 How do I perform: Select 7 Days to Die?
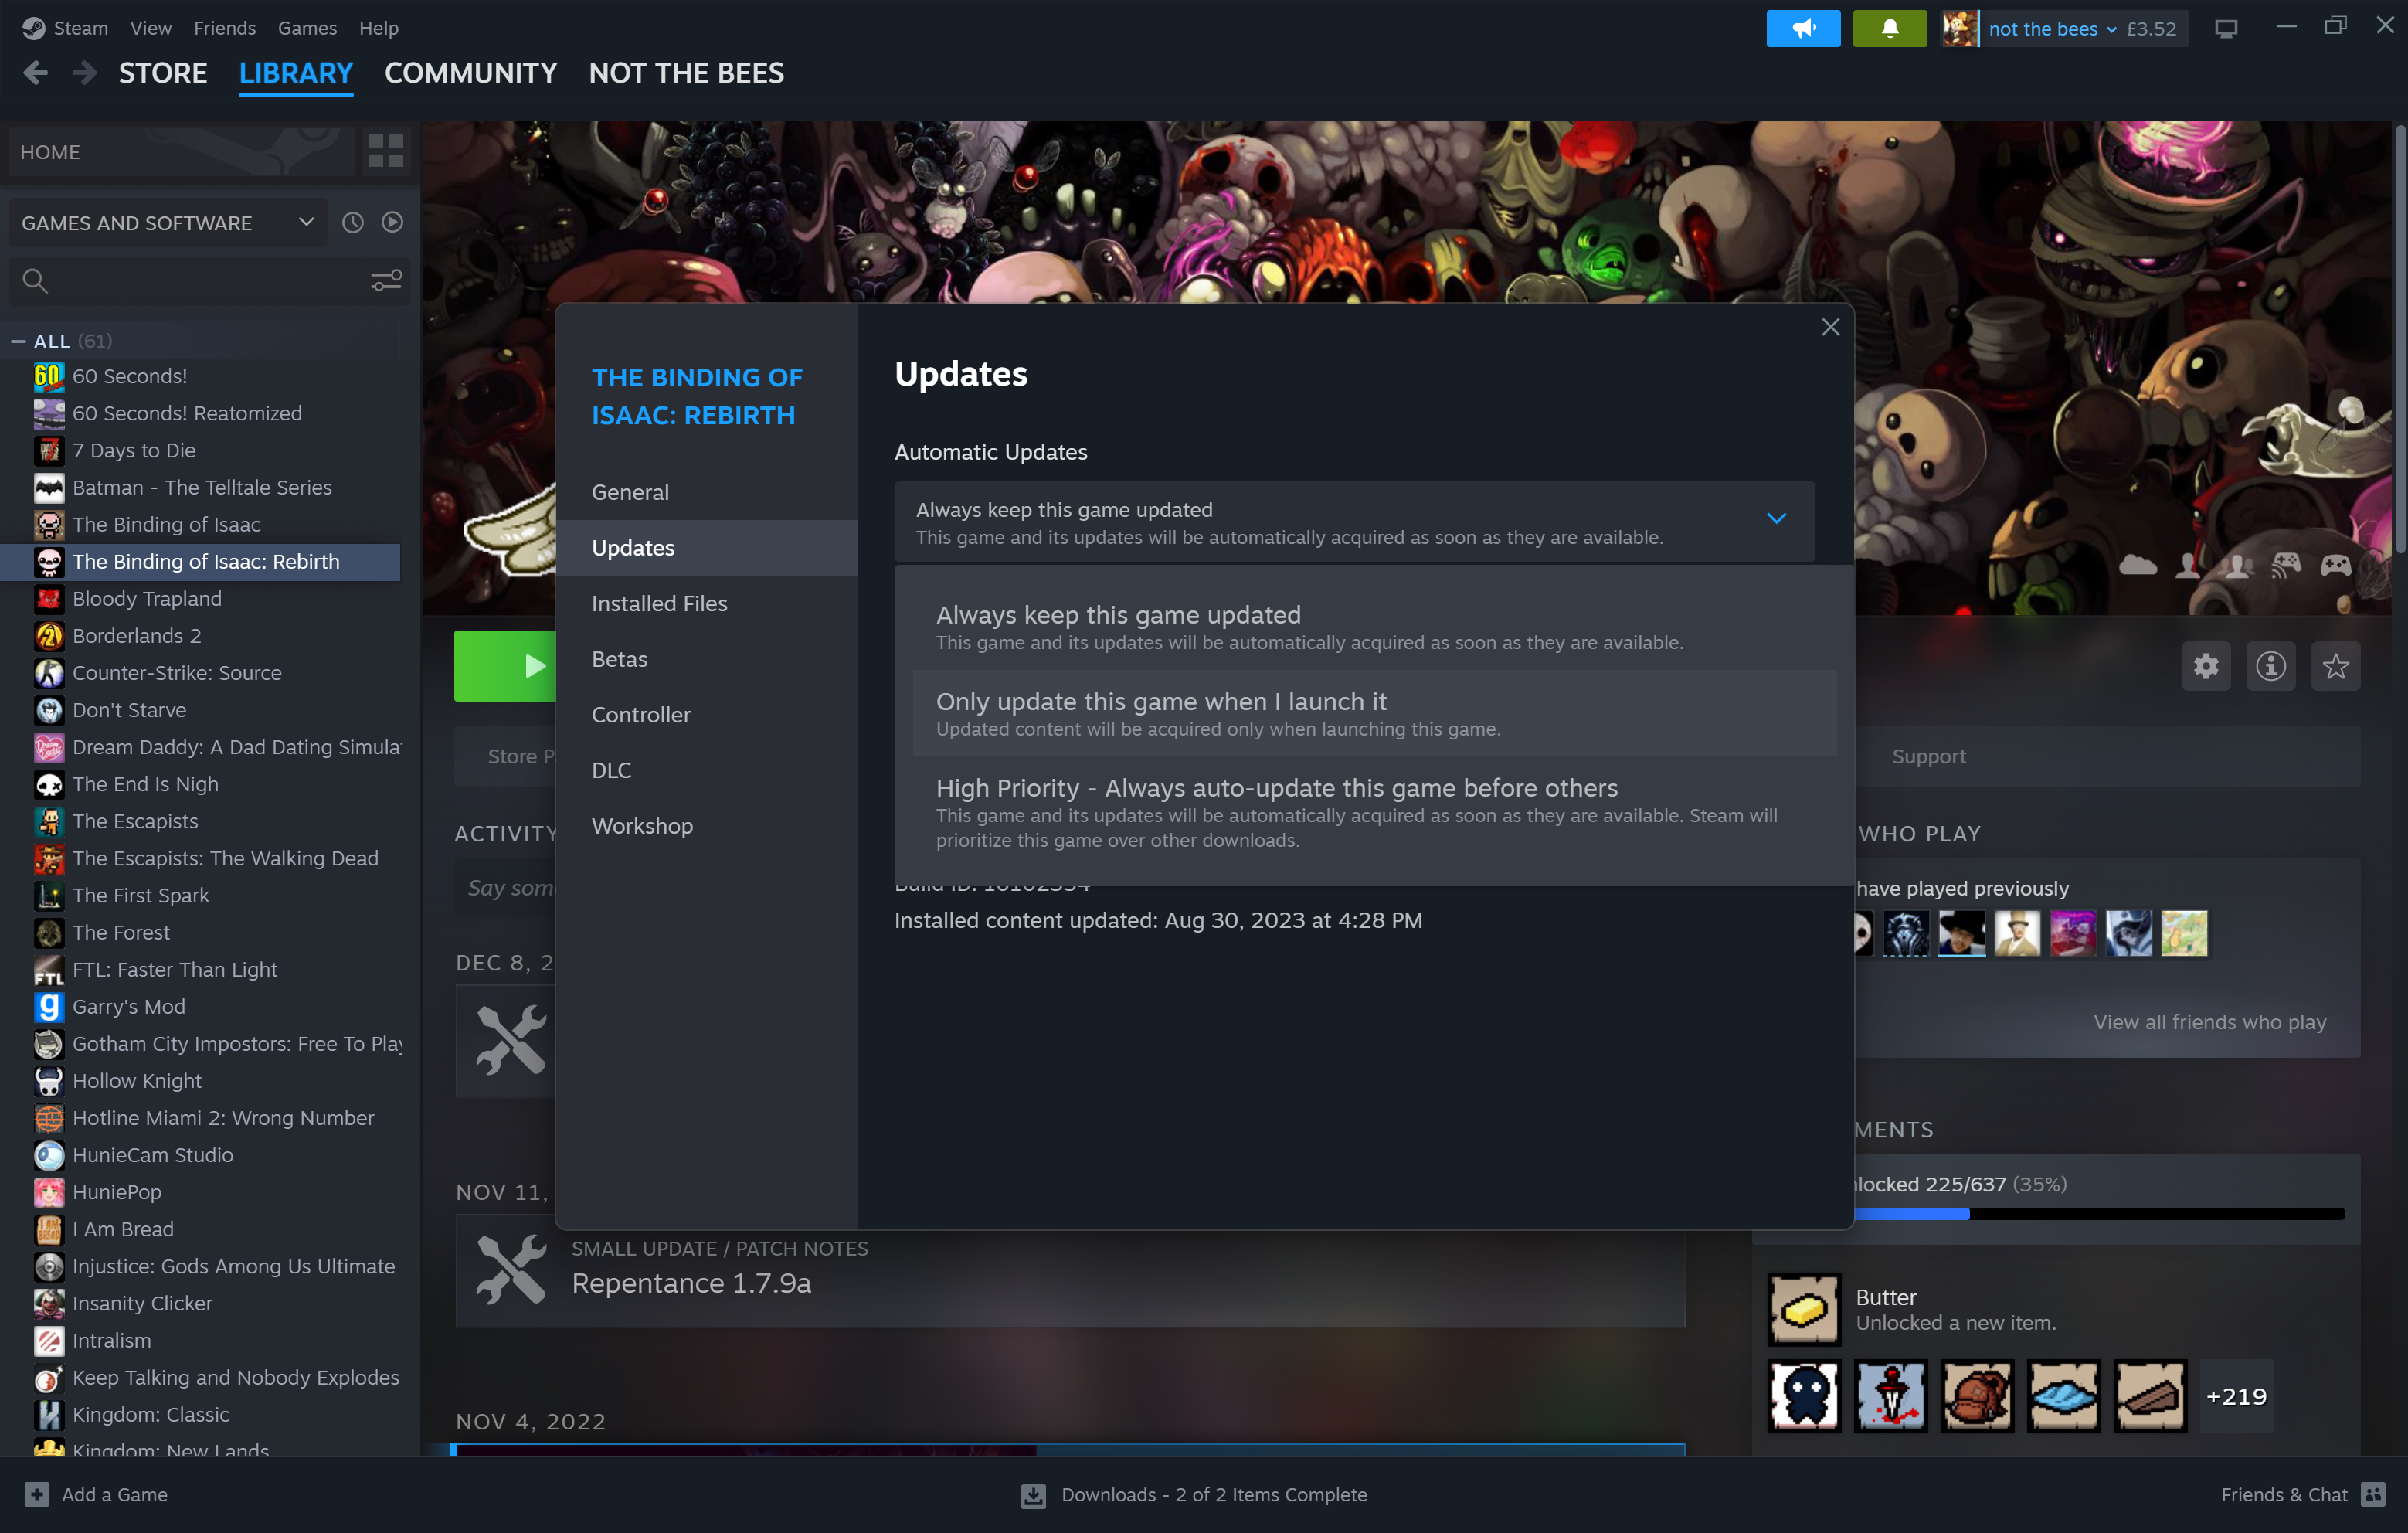pos(200,450)
